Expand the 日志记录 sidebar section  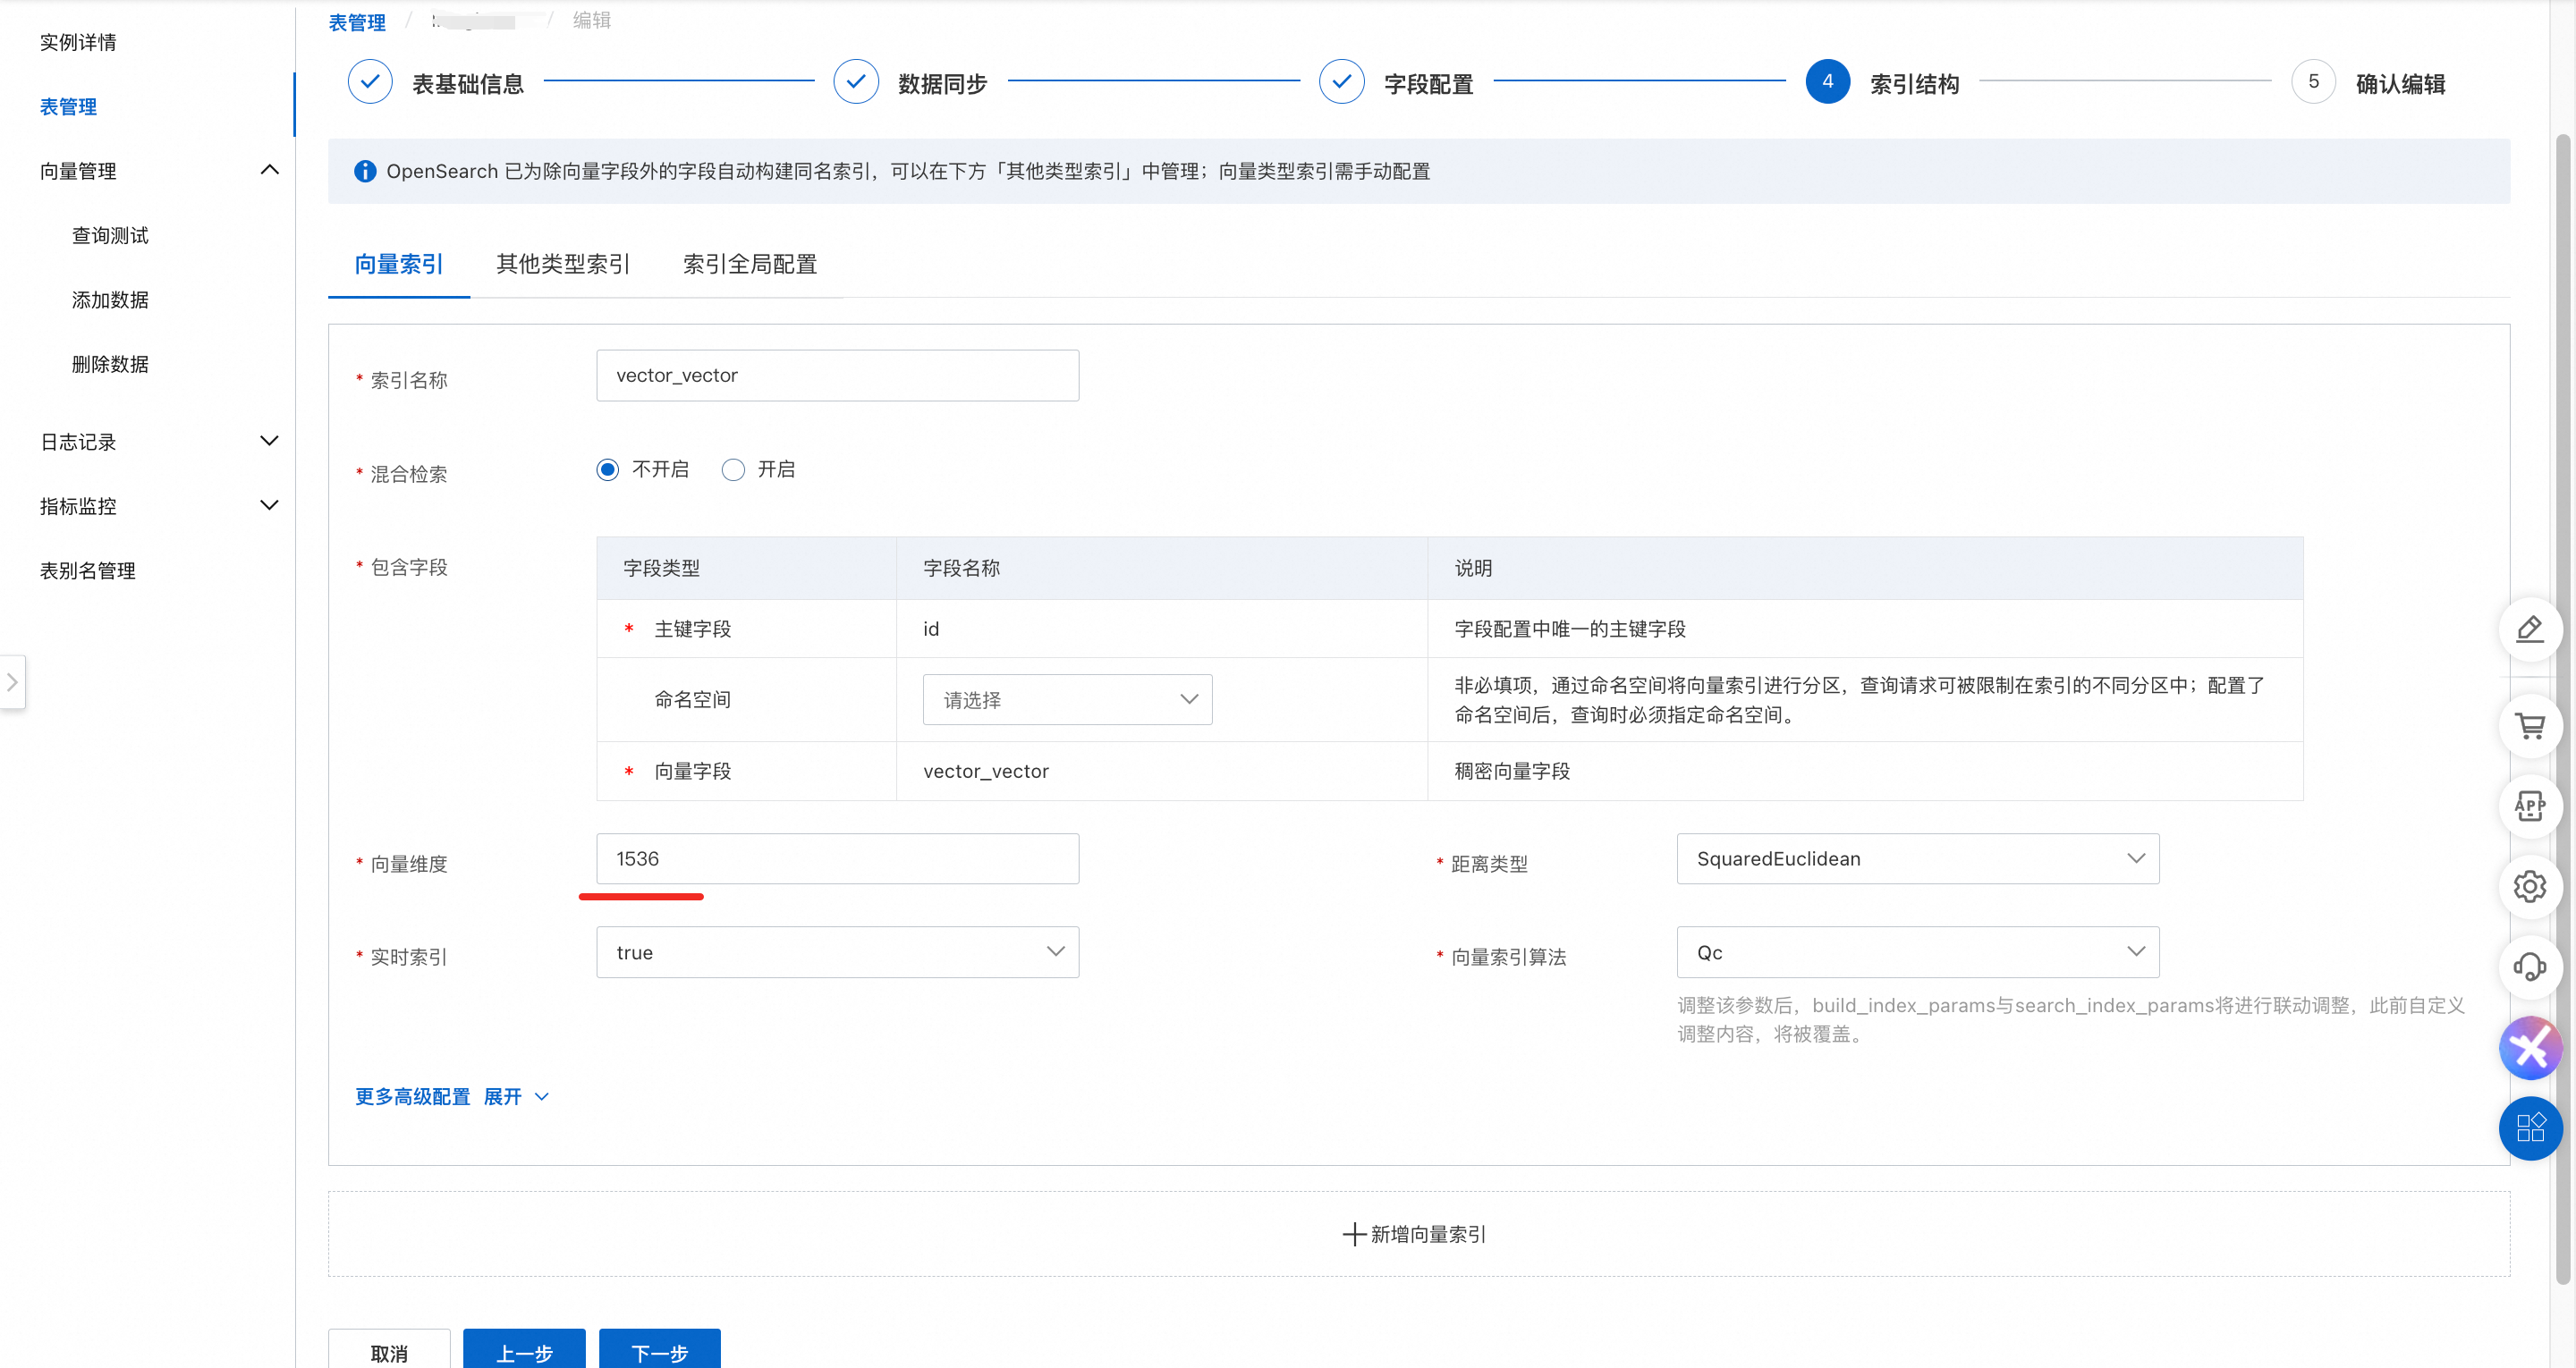pos(269,441)
